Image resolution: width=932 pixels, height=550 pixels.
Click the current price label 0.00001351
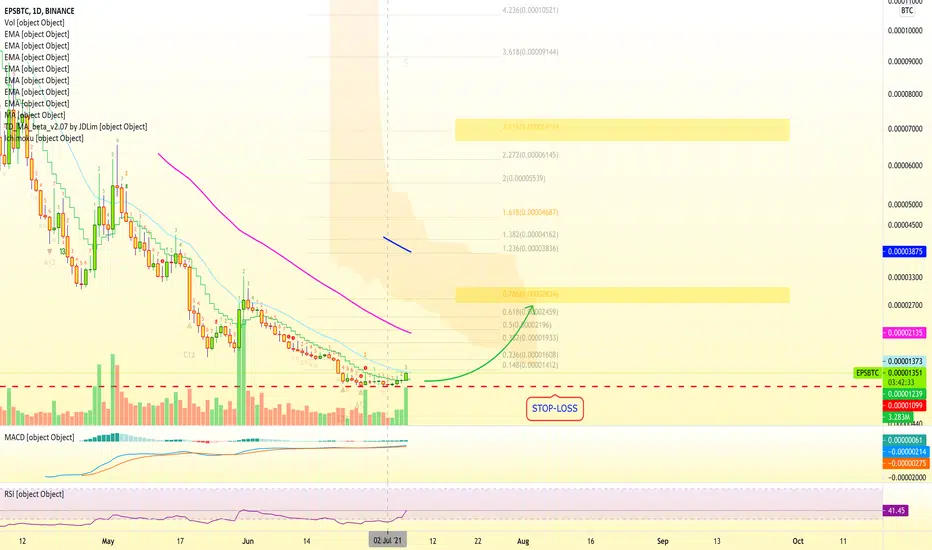click(904, 373)
